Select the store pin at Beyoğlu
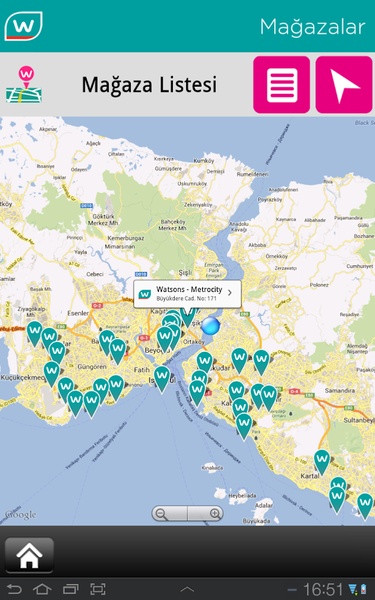This screenshot has height=600, width=375. 165,339
